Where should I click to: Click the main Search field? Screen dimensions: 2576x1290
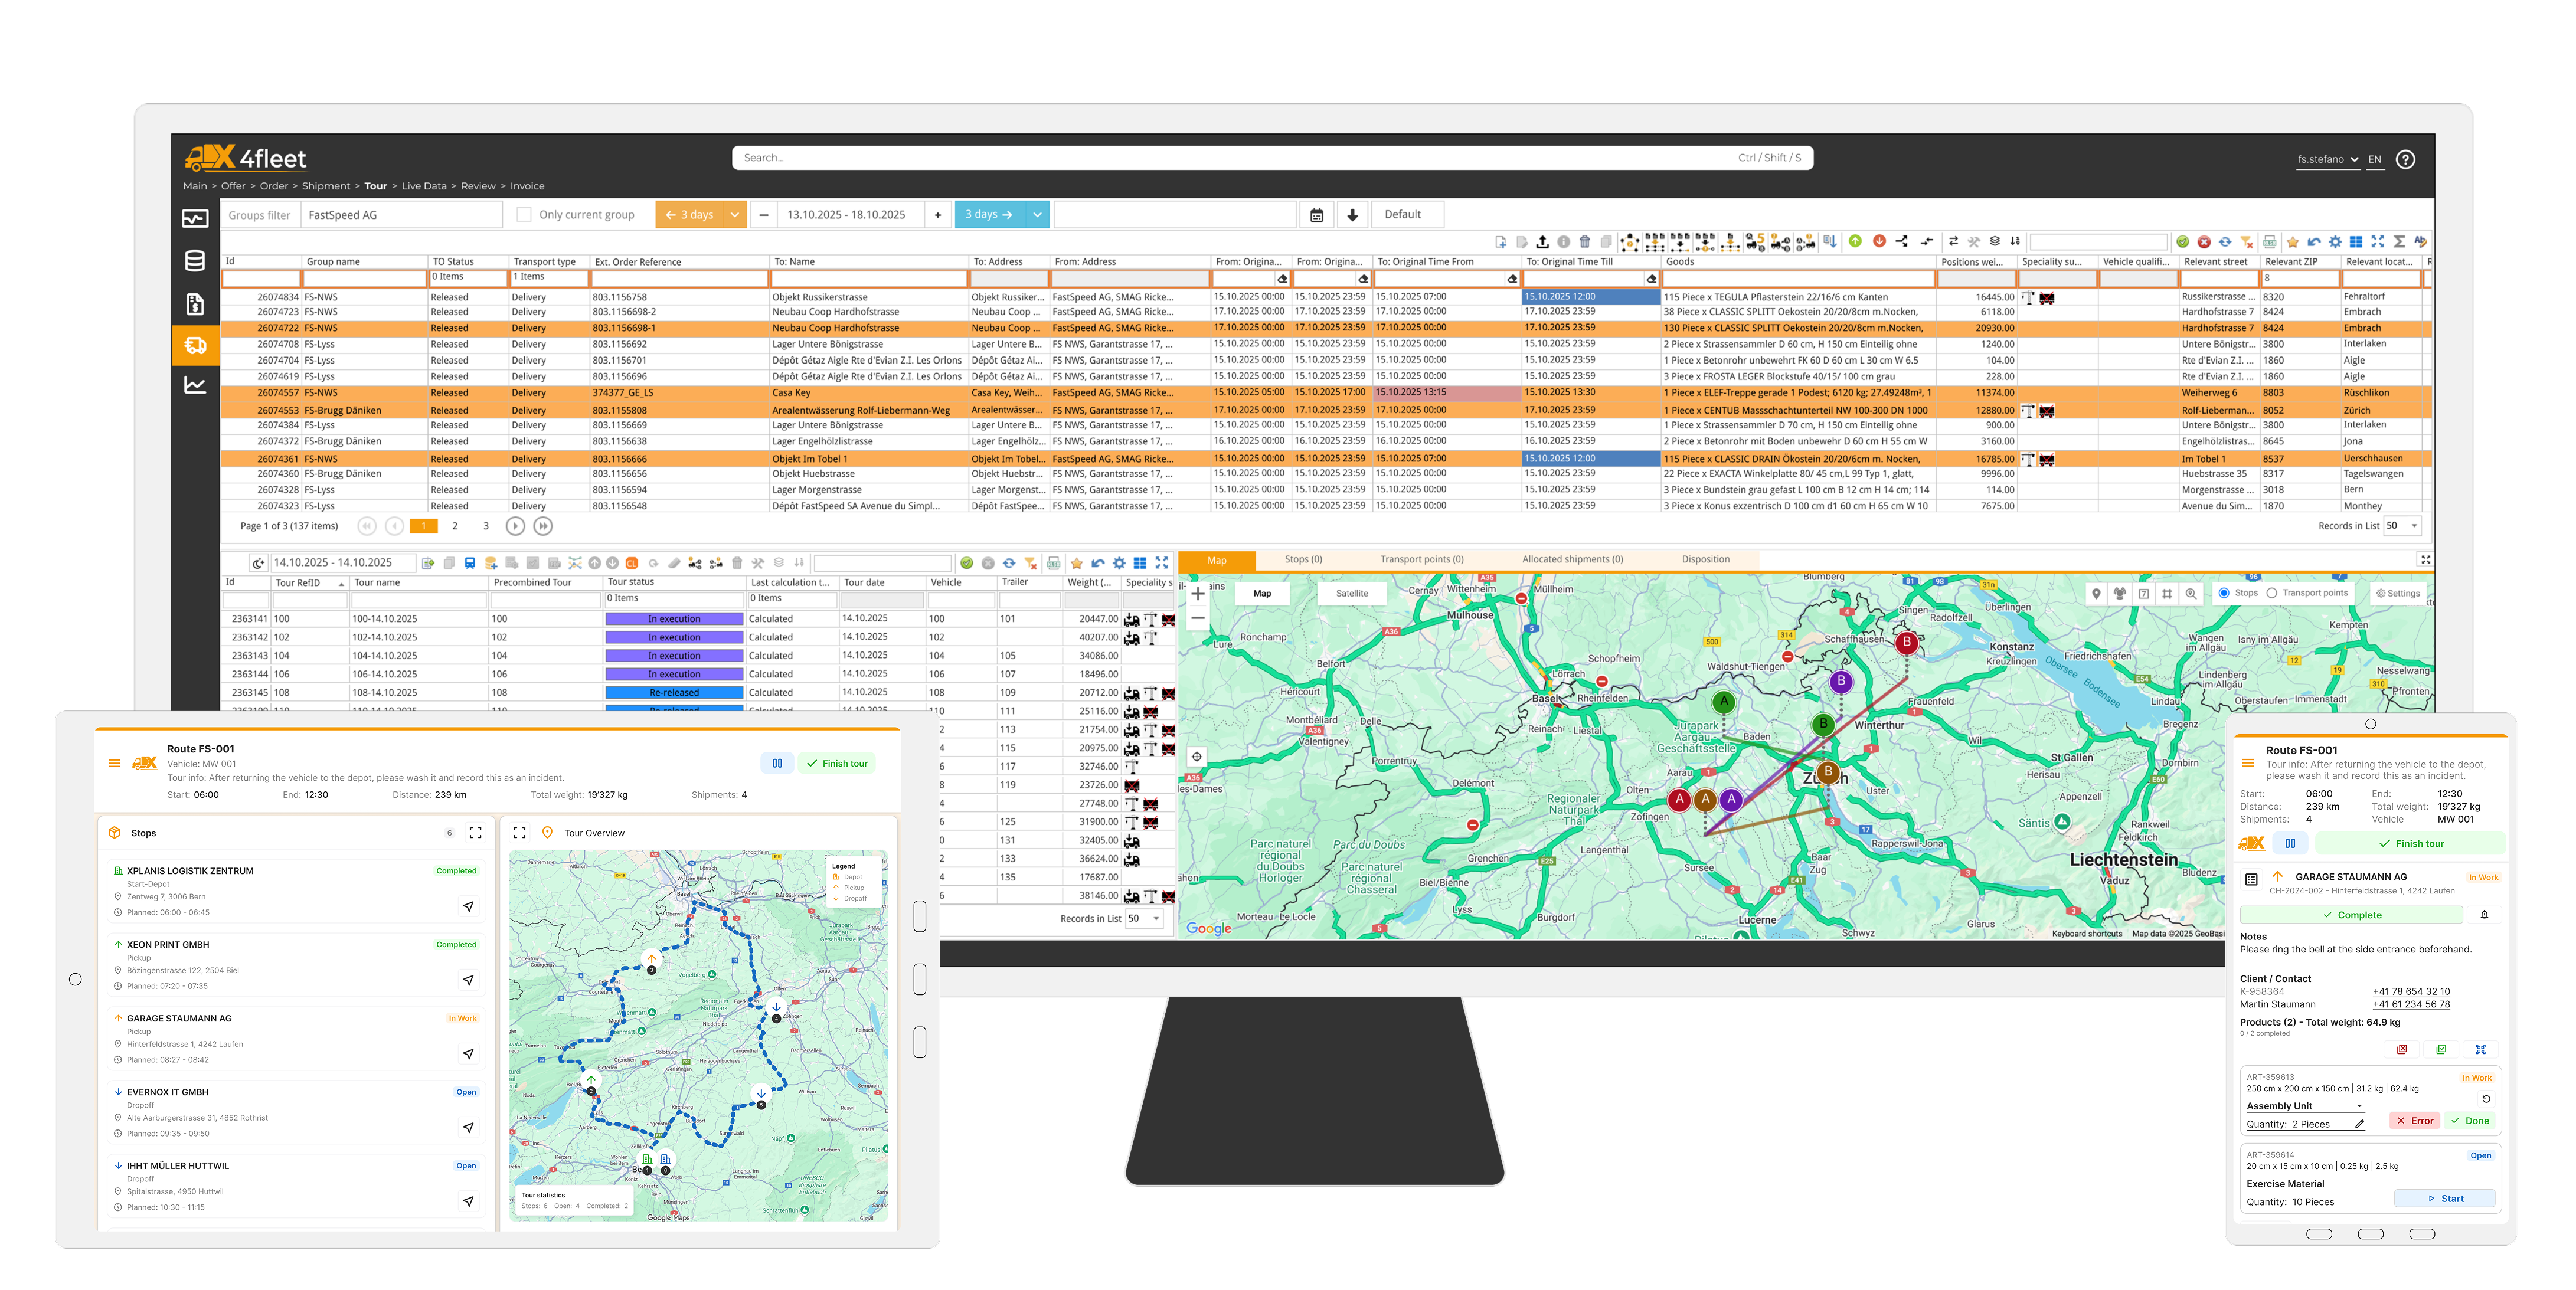(x=1272, y=158)
